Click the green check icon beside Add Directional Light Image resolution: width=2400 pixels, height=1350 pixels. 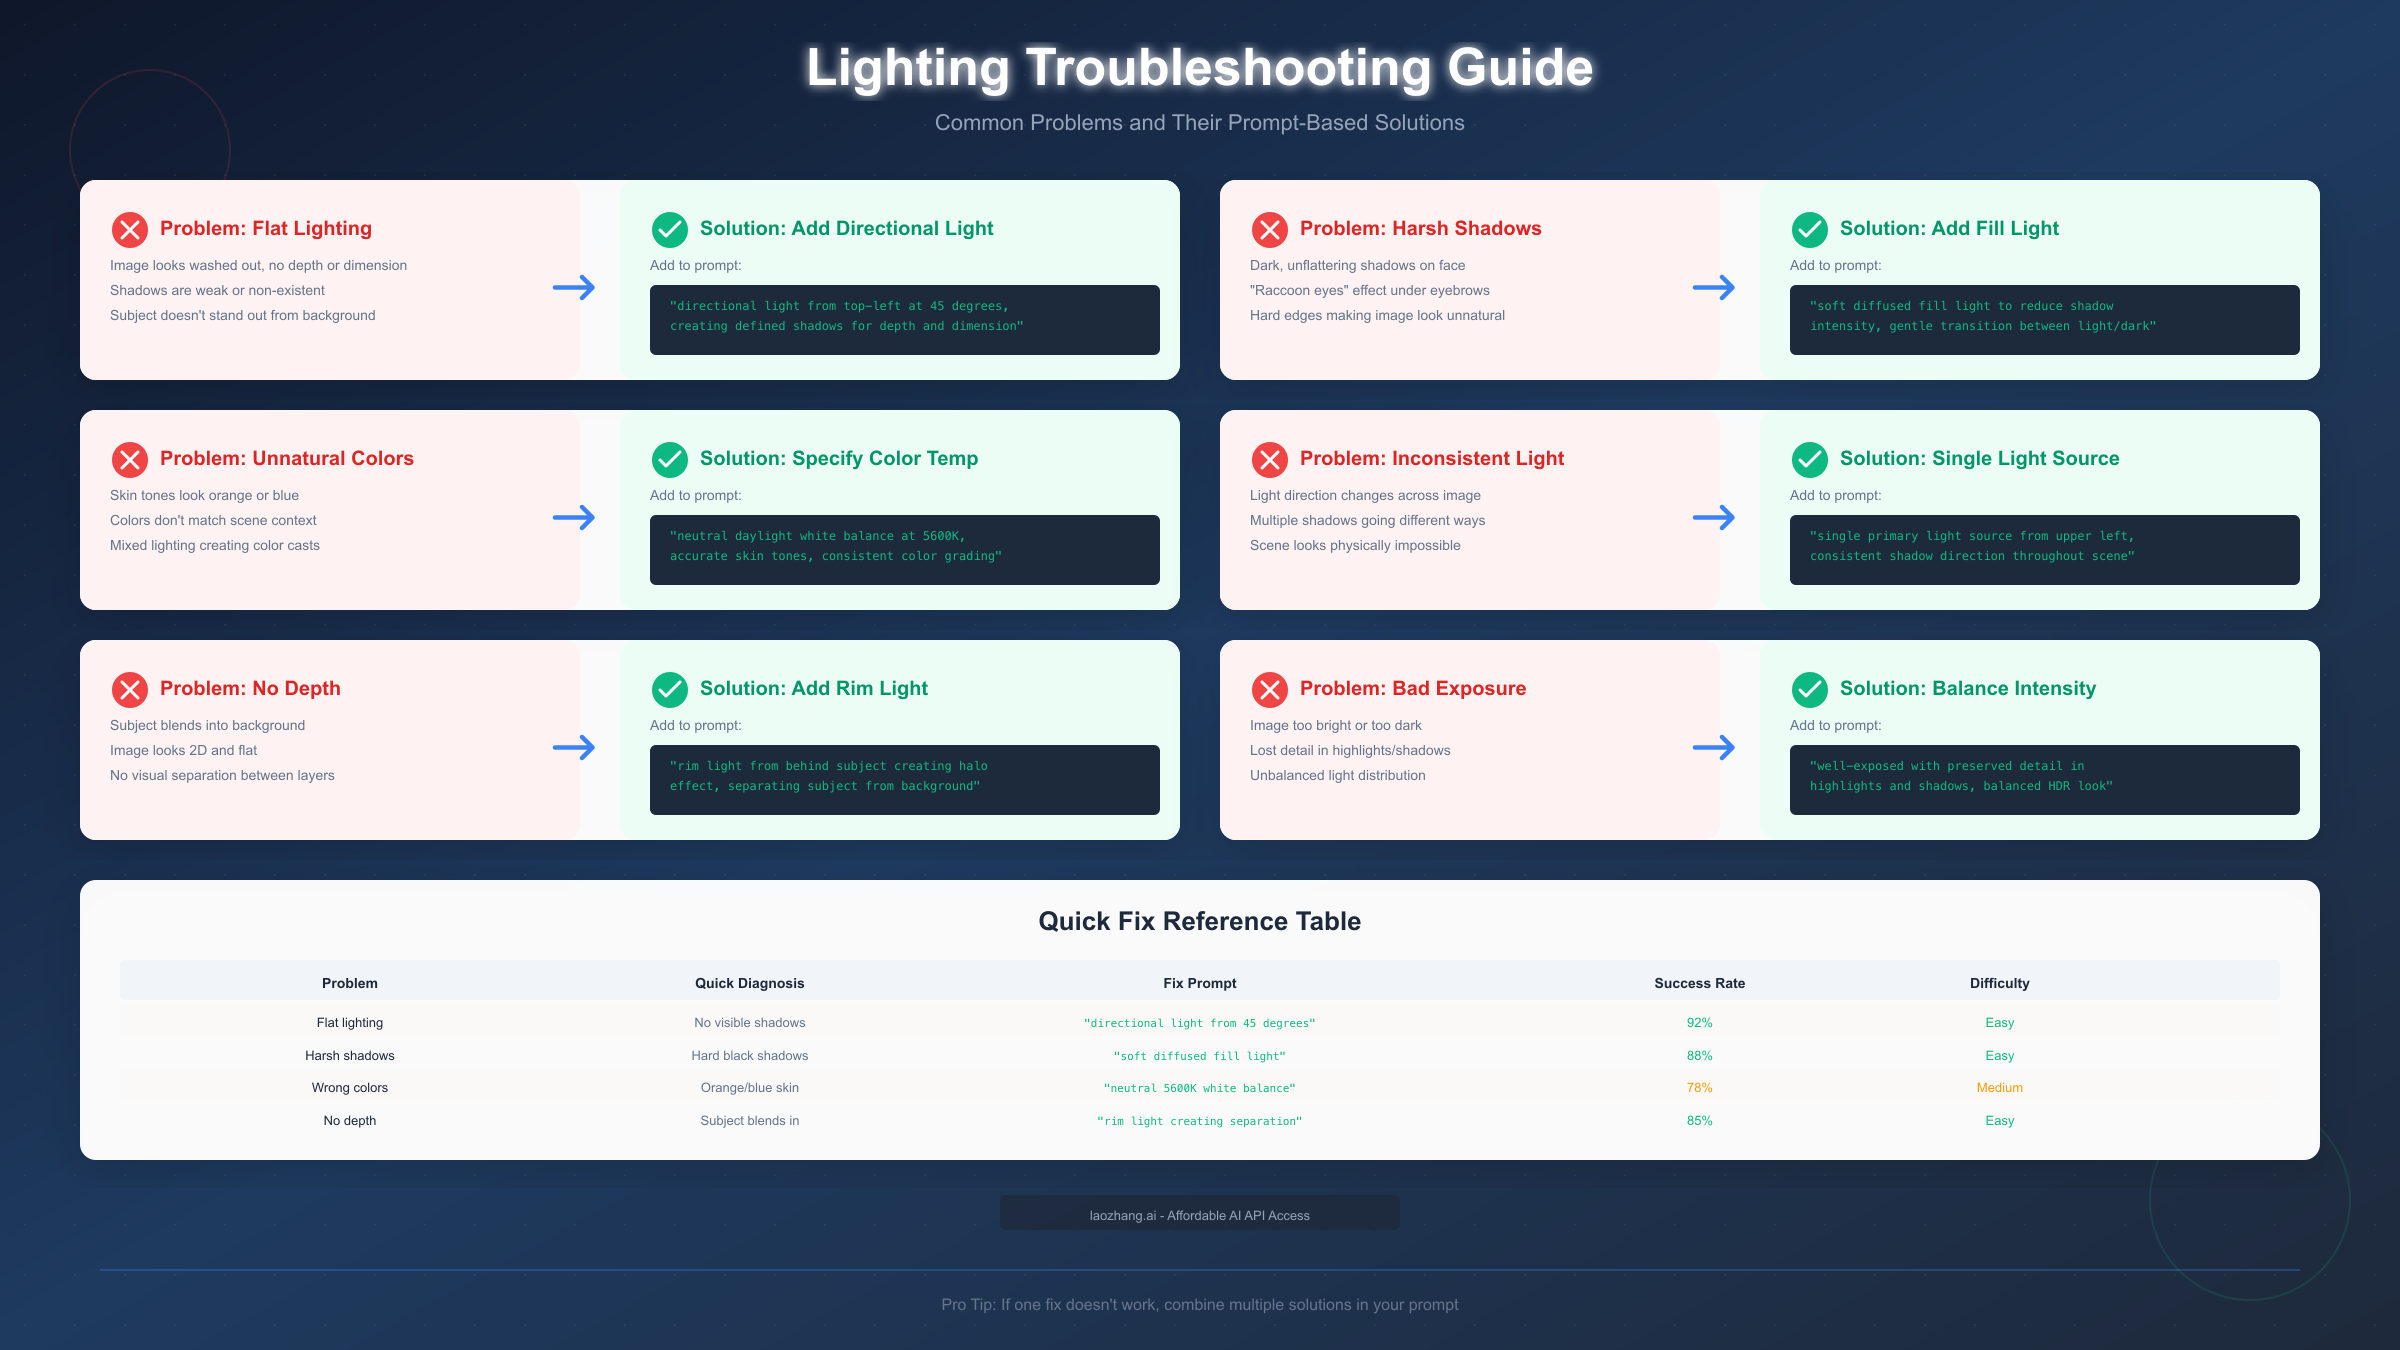point(670,229)
